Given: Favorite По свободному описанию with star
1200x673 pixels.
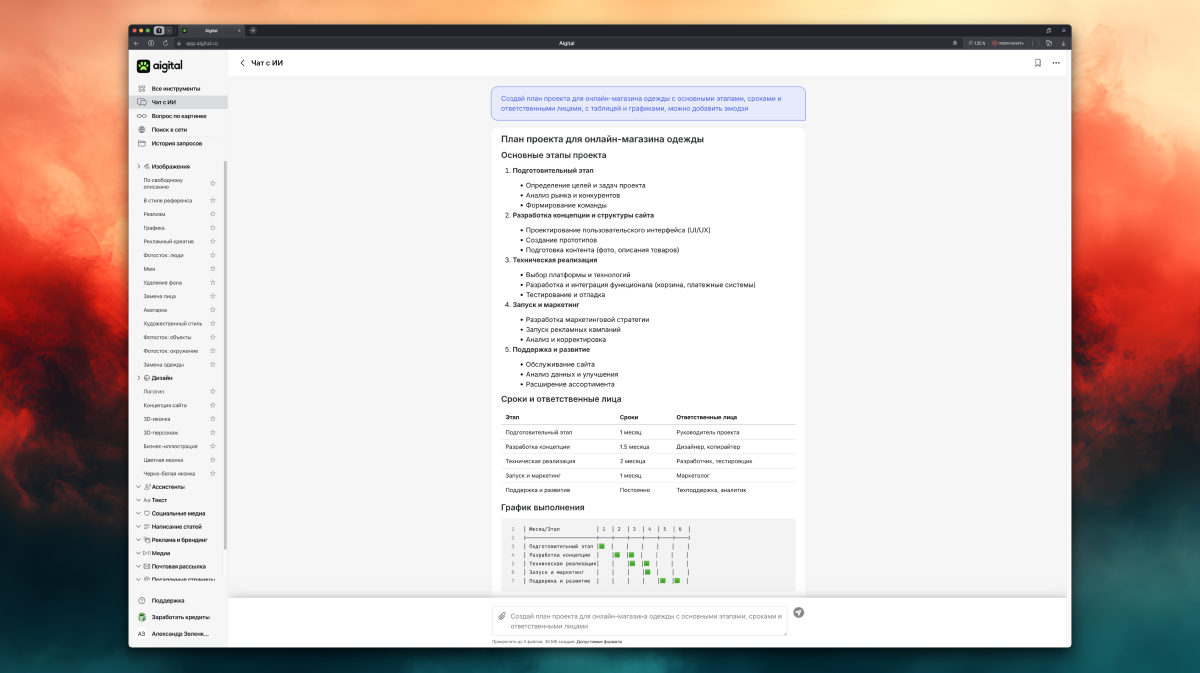Looking at the screenshot, I should click(212, 183).
